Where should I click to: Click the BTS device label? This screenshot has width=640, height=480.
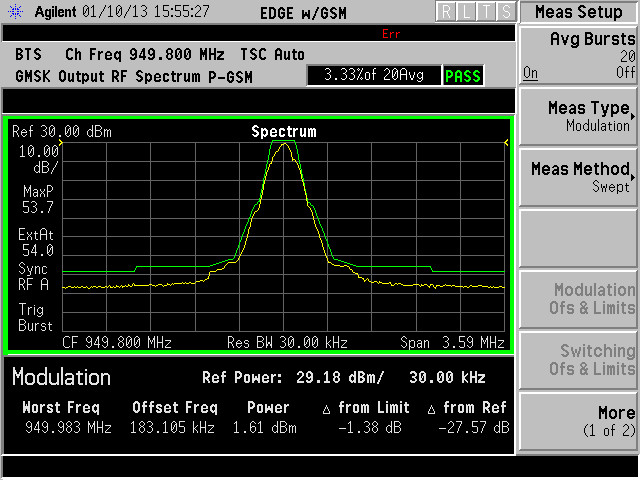point(28,54)
